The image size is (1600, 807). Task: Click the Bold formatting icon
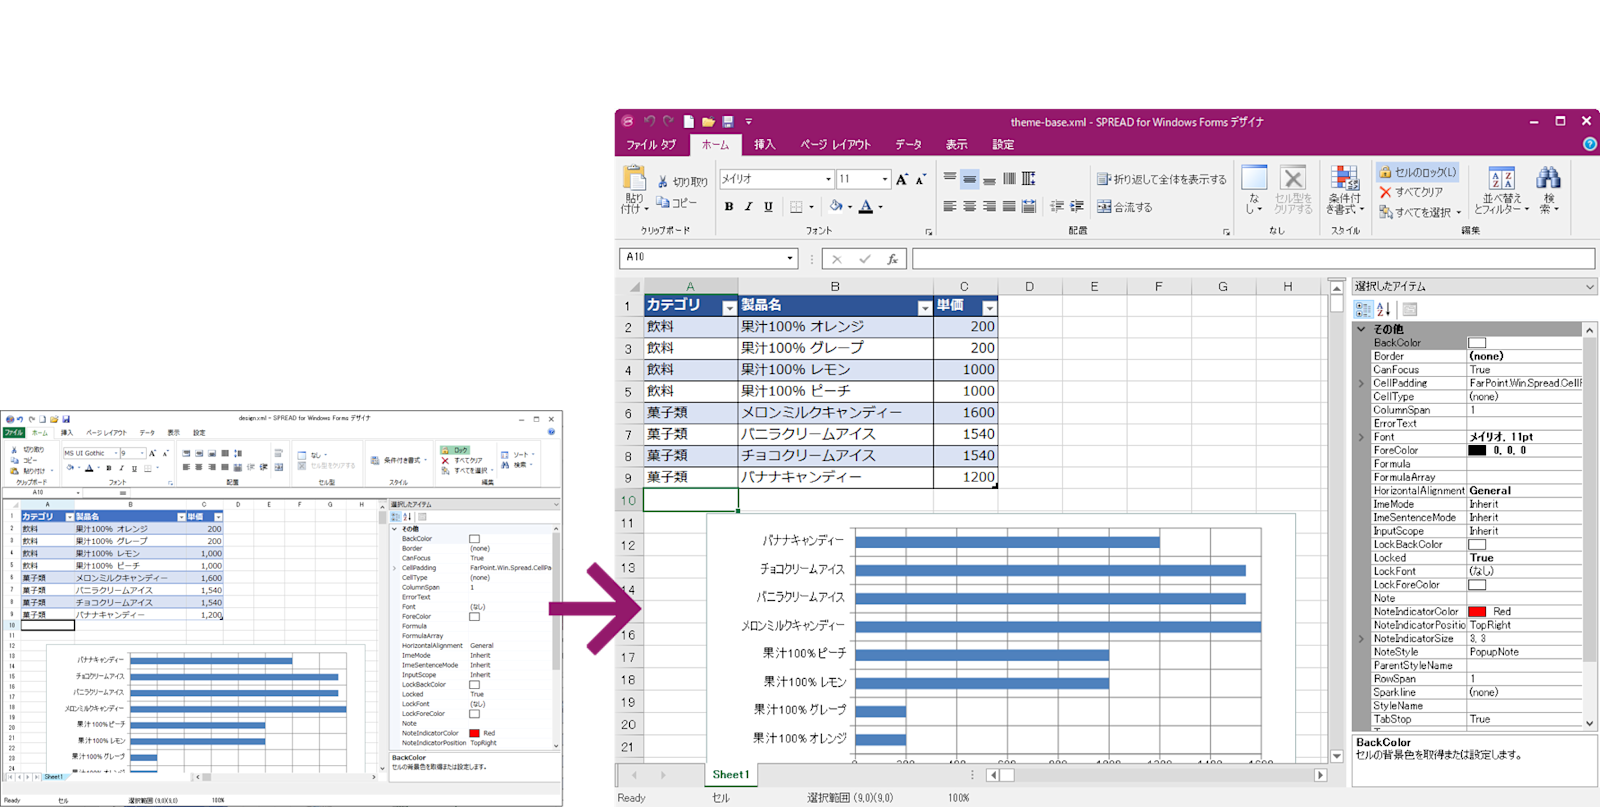pyautogui.click(x=729, y=207)
